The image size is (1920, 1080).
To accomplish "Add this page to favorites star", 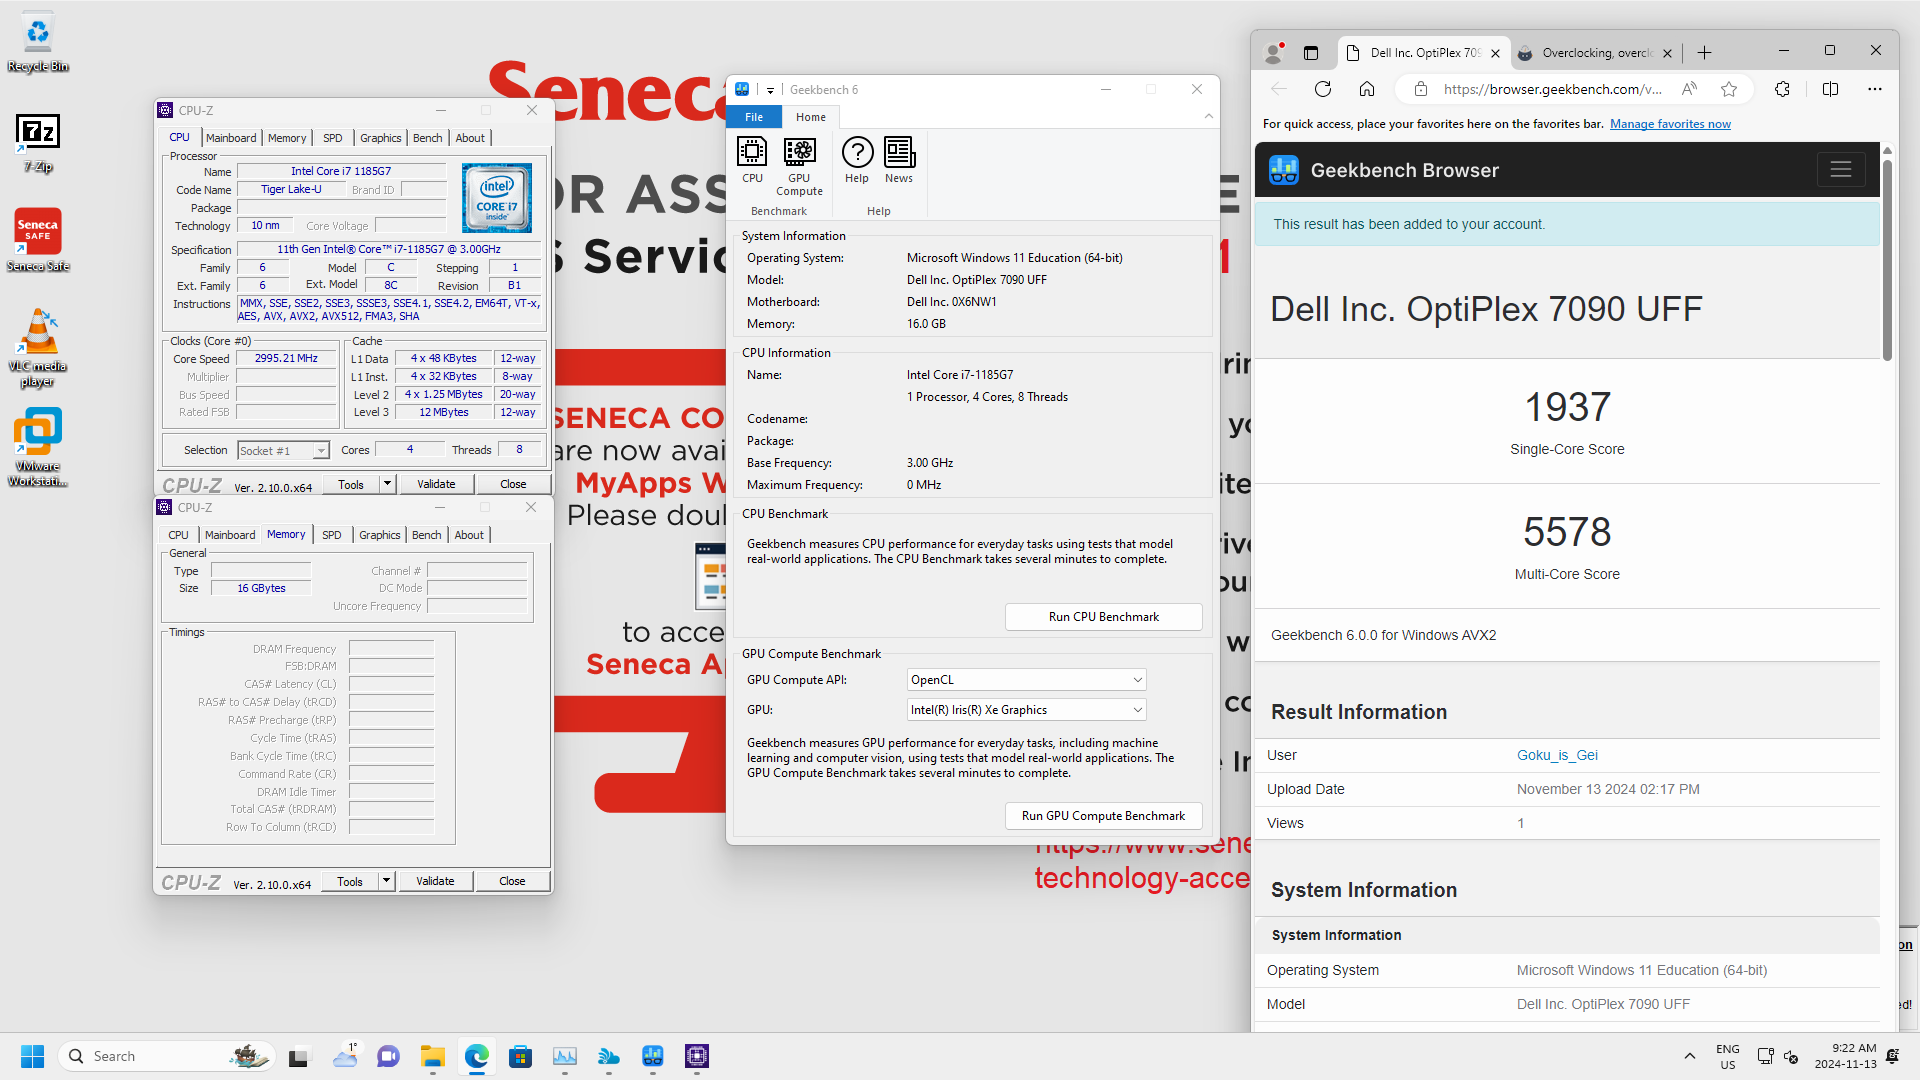I will click(x=1729, y=89).
